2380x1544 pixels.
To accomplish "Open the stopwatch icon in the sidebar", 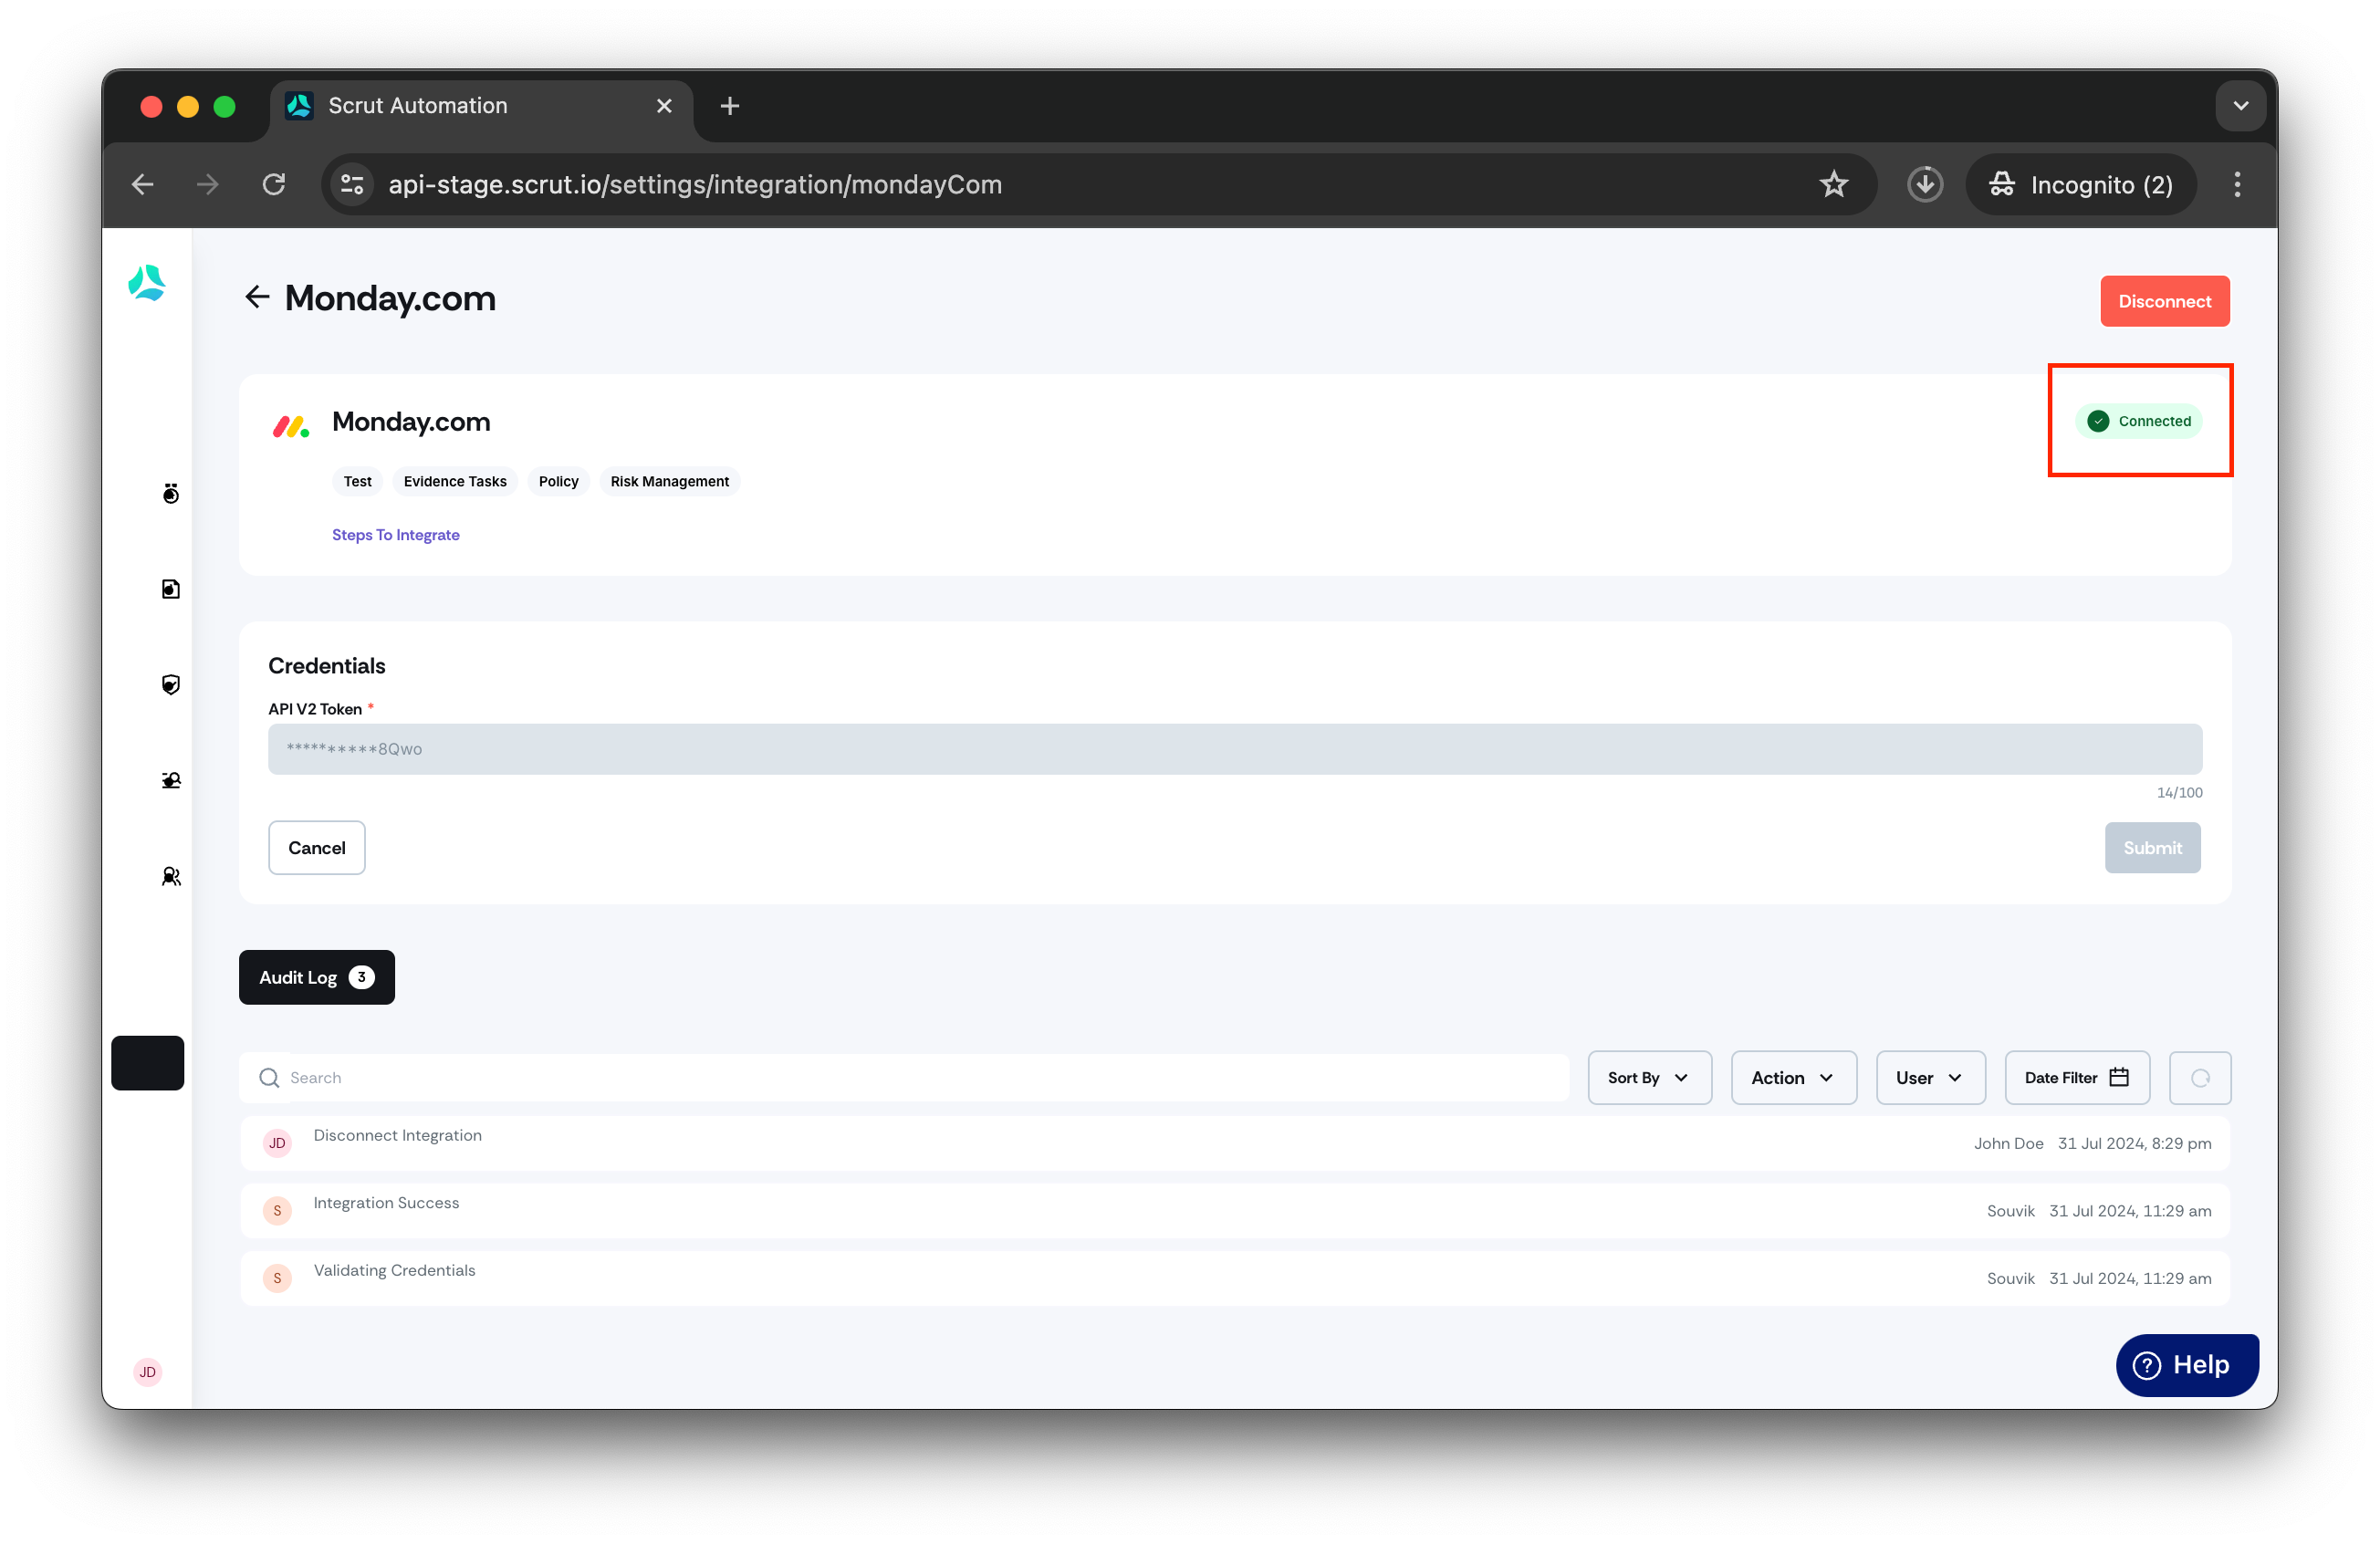I will 171,493.
